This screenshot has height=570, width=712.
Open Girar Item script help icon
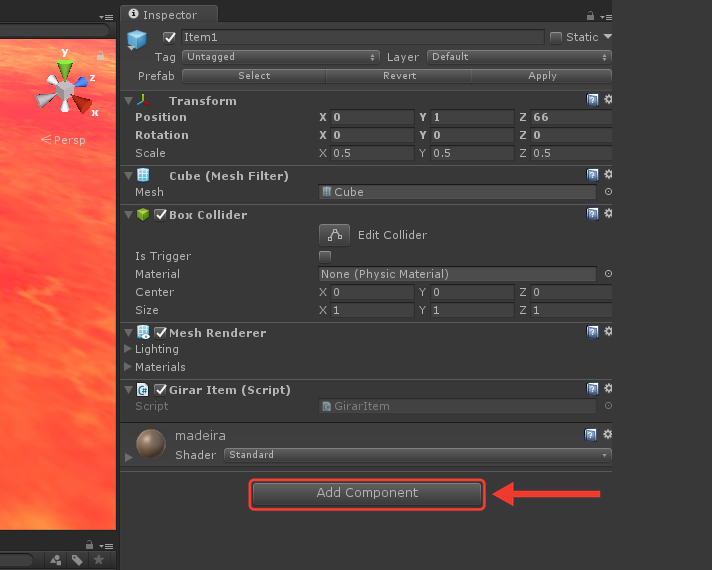coord(592,388)
